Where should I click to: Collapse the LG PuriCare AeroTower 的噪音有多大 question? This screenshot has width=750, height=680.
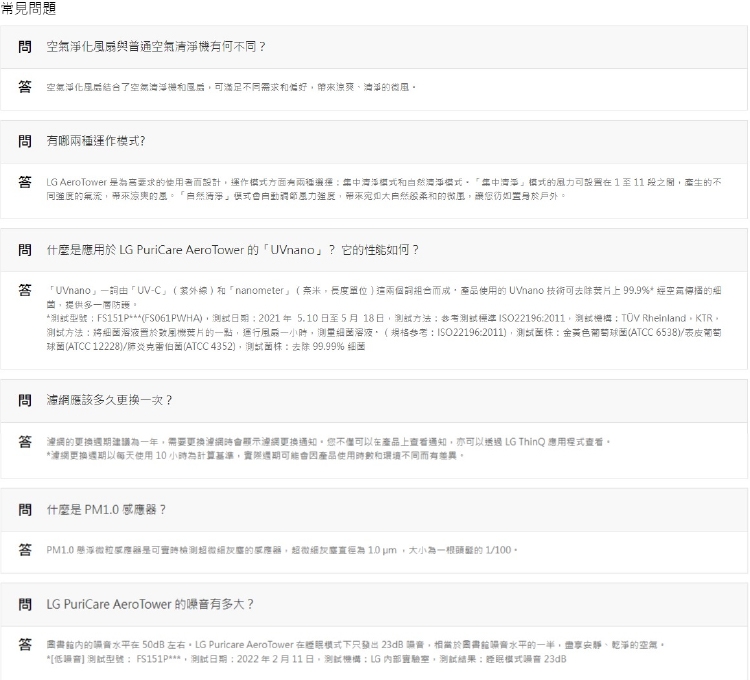(149, 604)
